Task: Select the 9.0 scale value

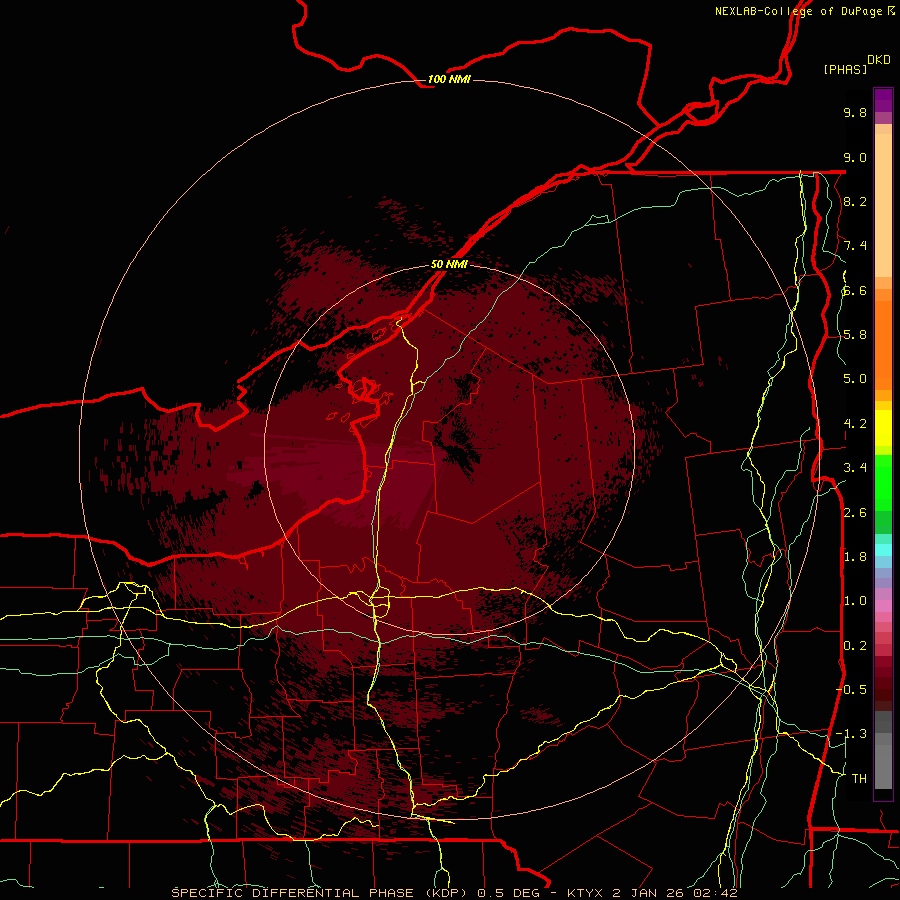Action: click(x=855, y=157)
